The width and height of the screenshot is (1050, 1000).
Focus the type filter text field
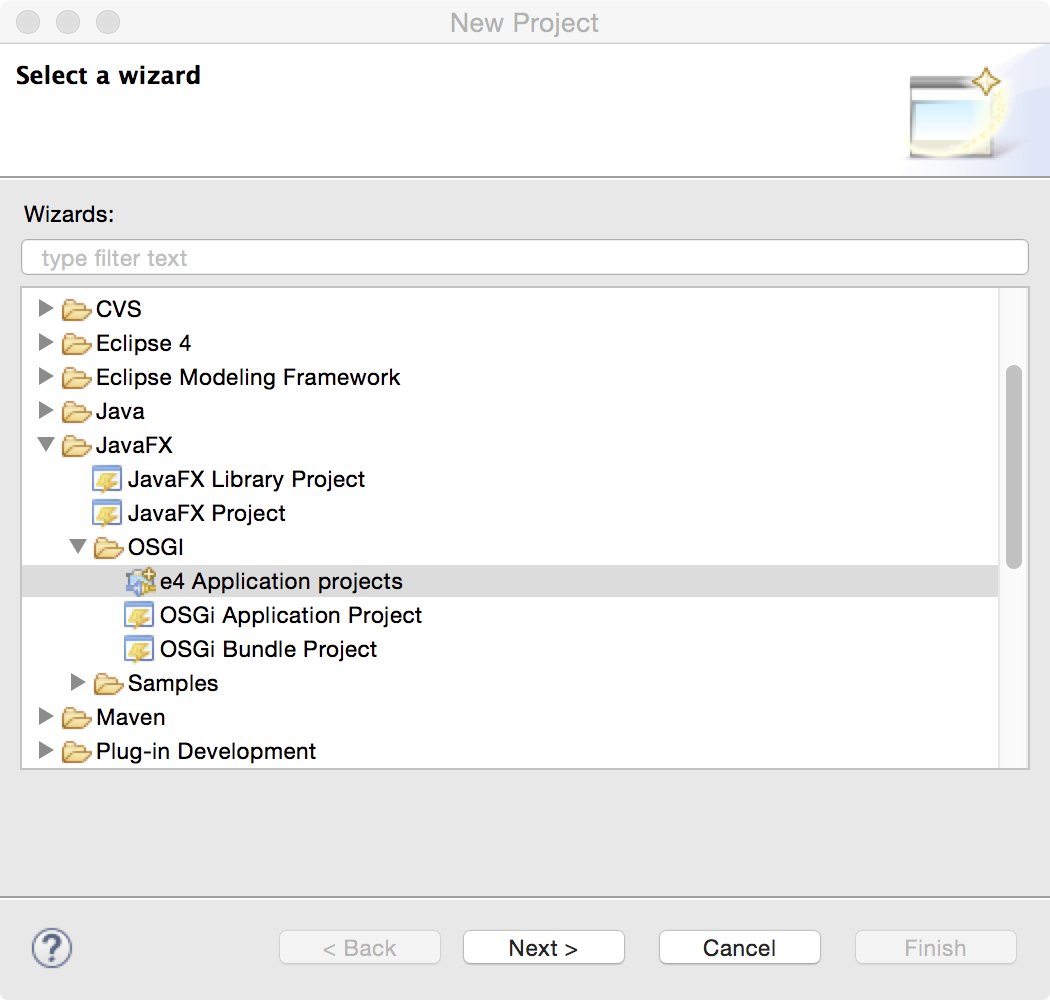pos(524,258)
